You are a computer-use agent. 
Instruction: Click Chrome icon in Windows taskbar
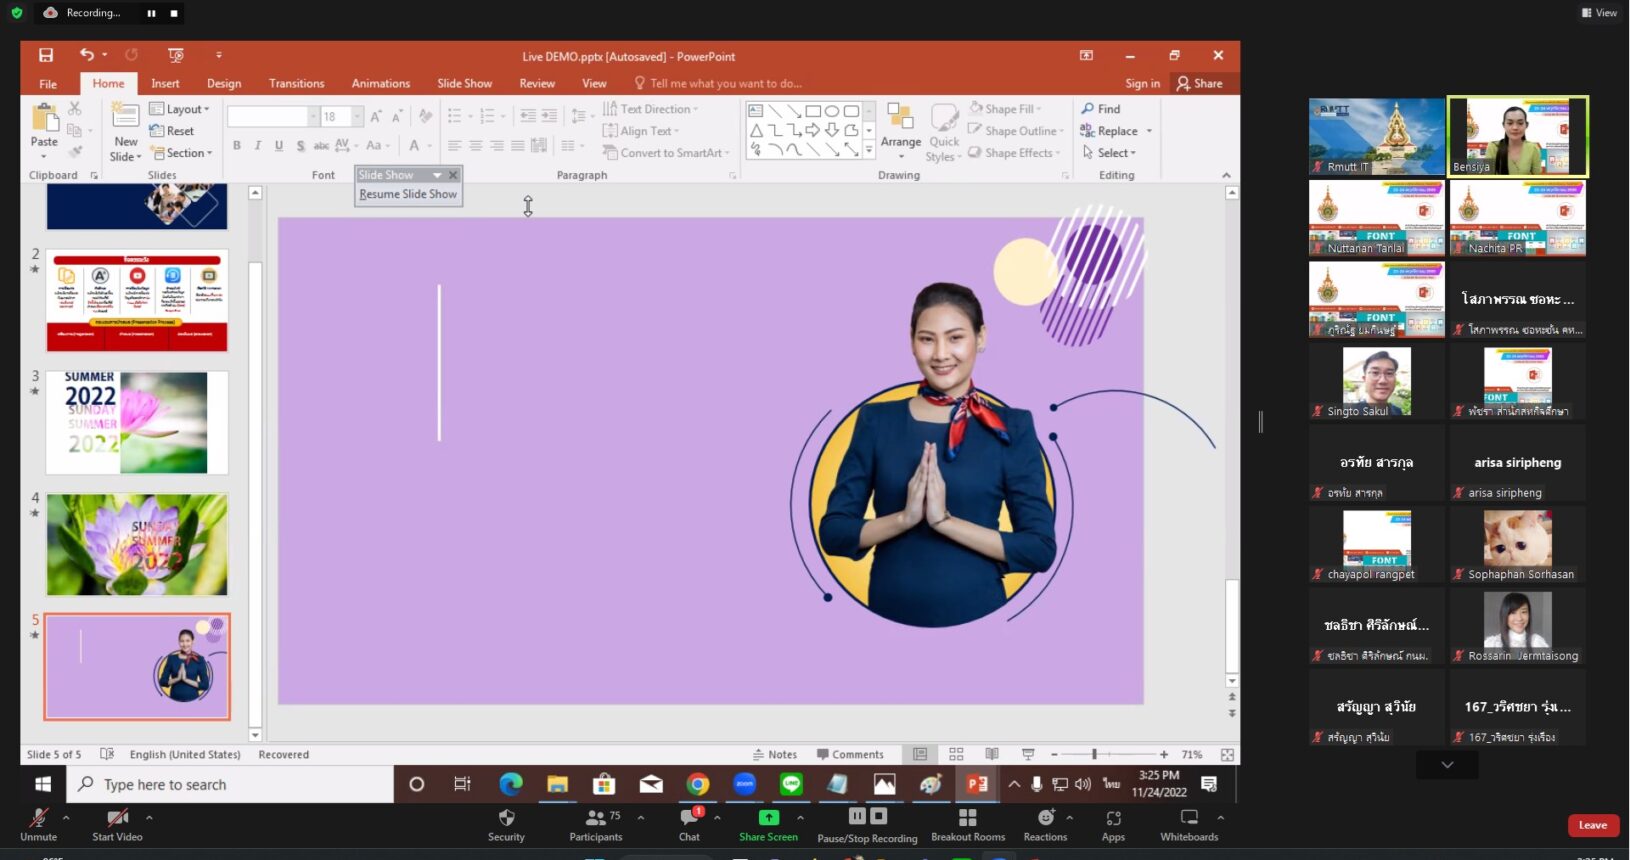698,784
